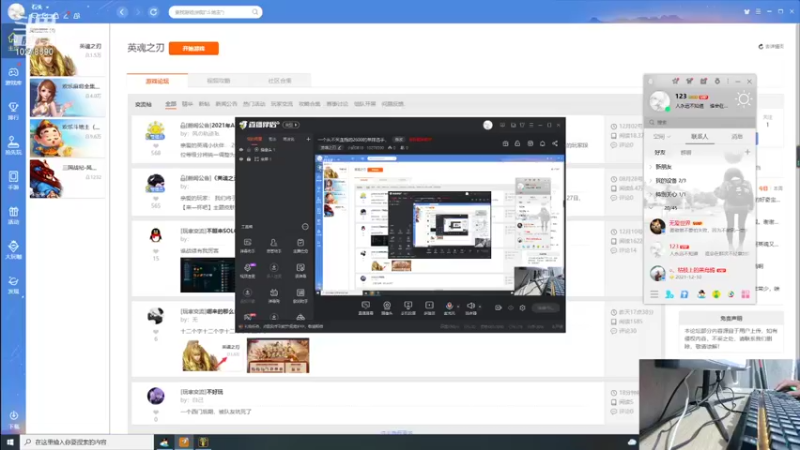
Task: Toggle visibility eye of the 摄像头 source
Action: pyautogui.click(x=241, y=150)
